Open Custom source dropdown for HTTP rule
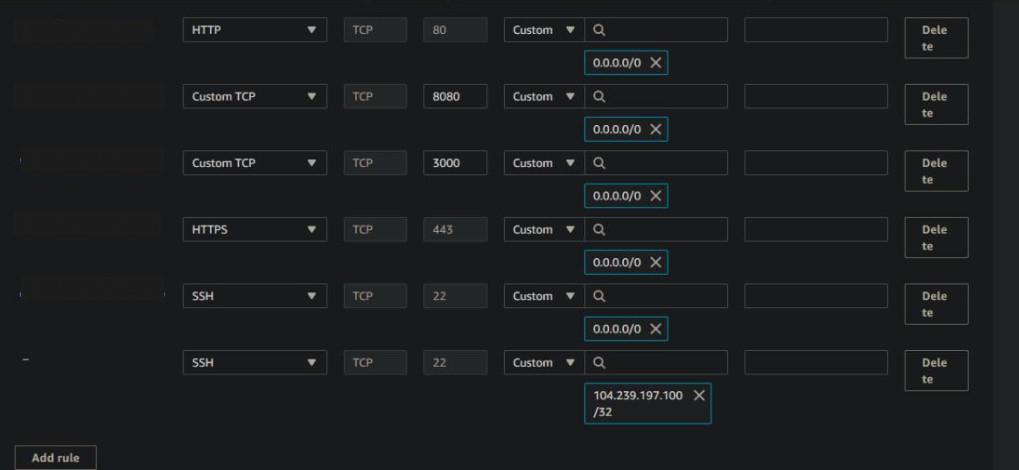 [x=543, y=30]
